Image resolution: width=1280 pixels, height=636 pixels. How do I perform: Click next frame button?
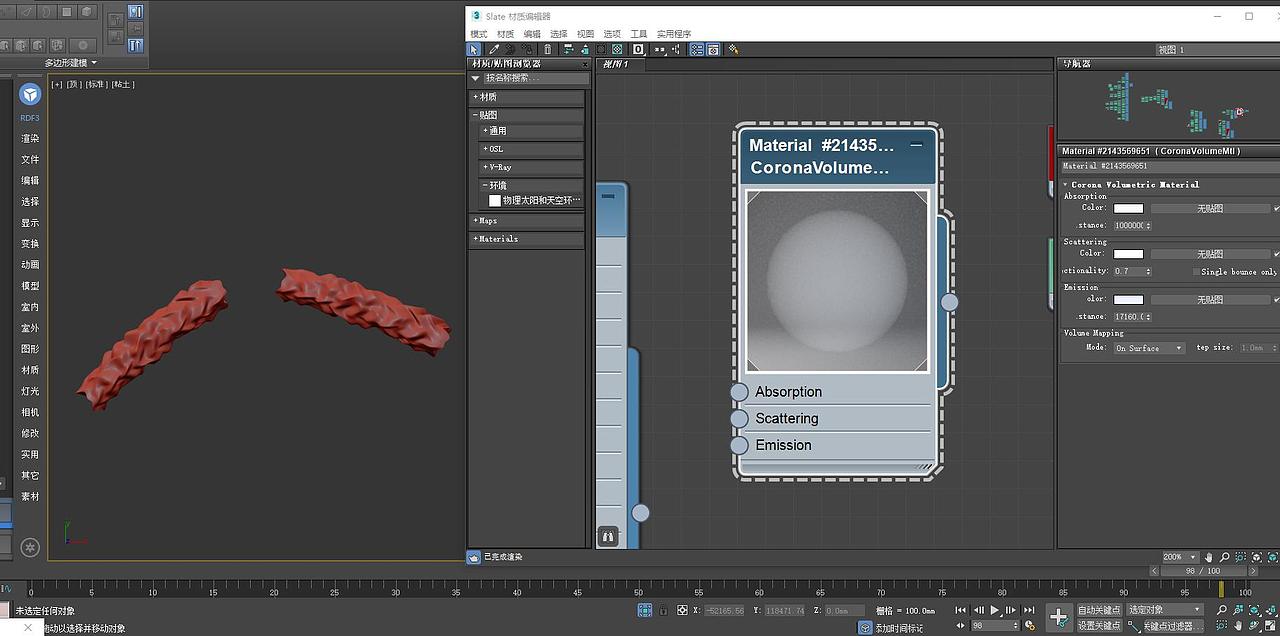[1011, 610]
